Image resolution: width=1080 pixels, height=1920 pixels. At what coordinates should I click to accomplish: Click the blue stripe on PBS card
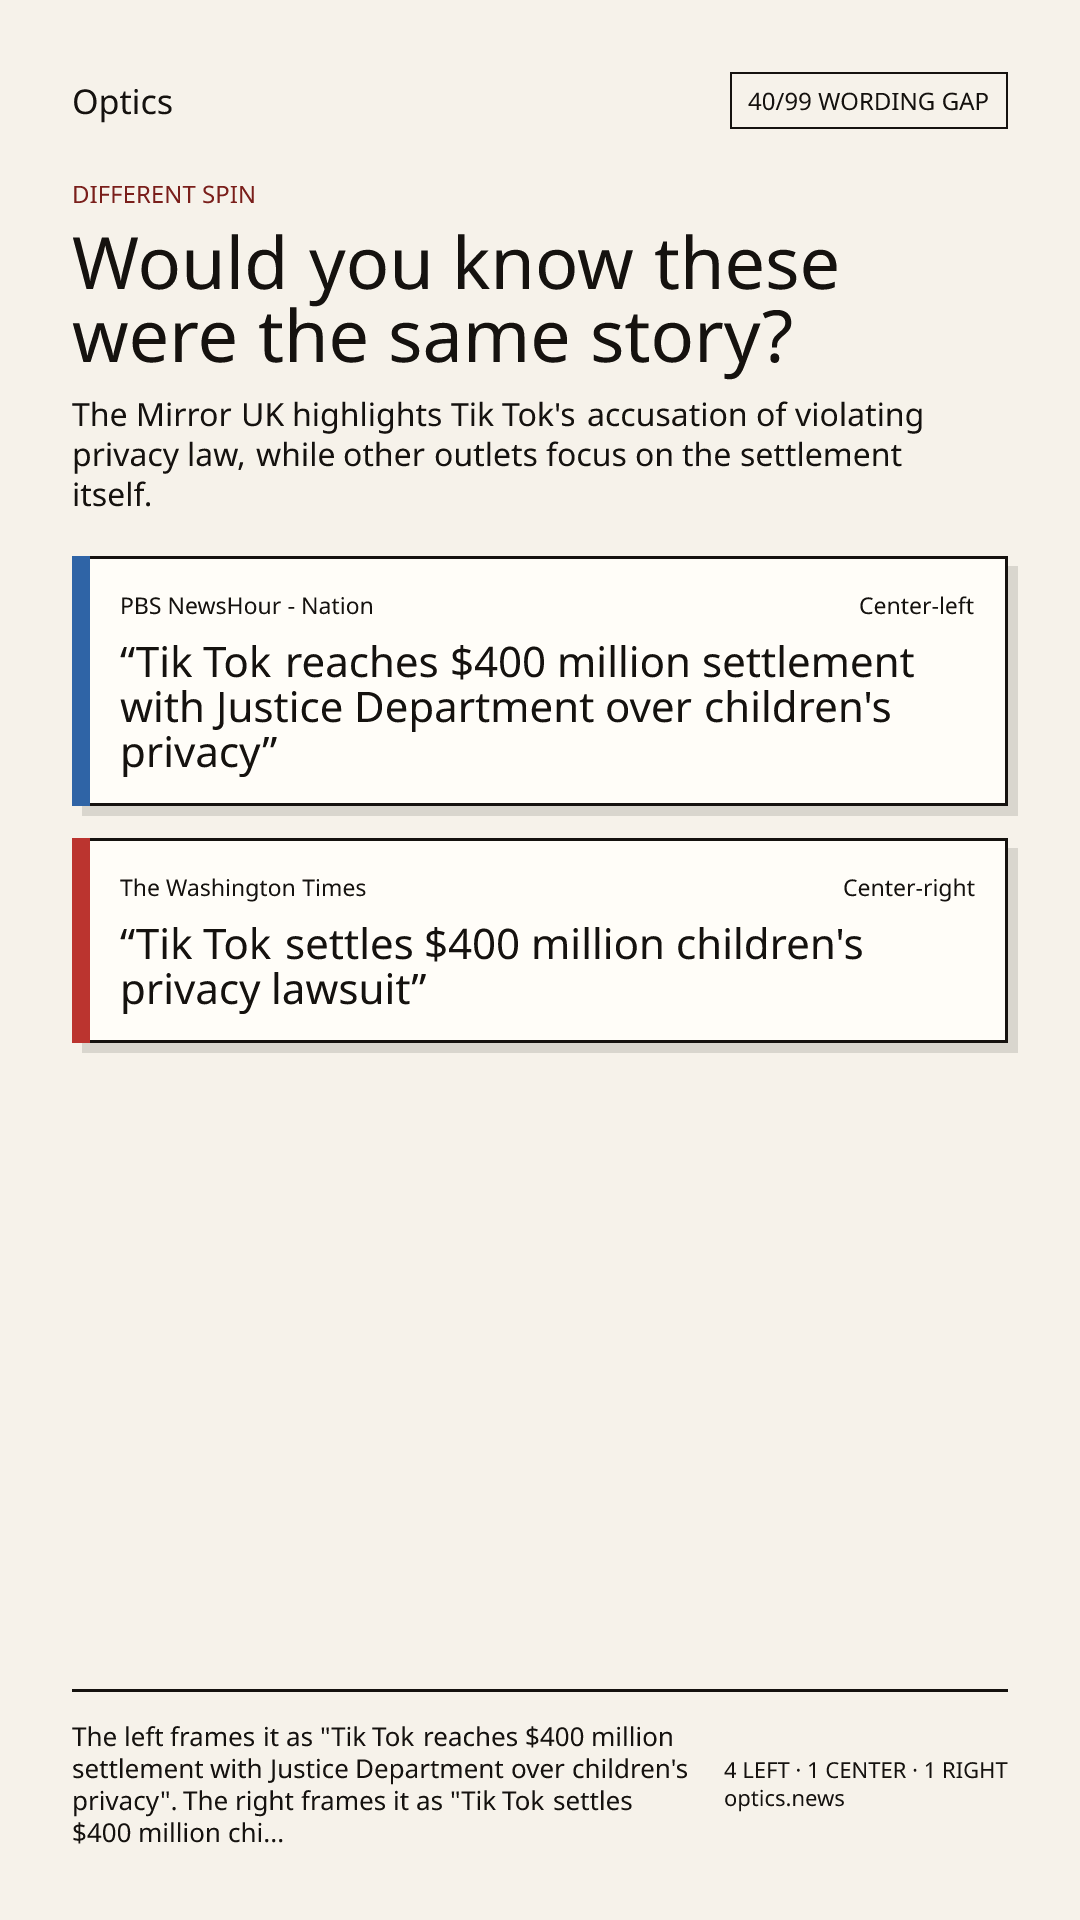coord(81,681)
